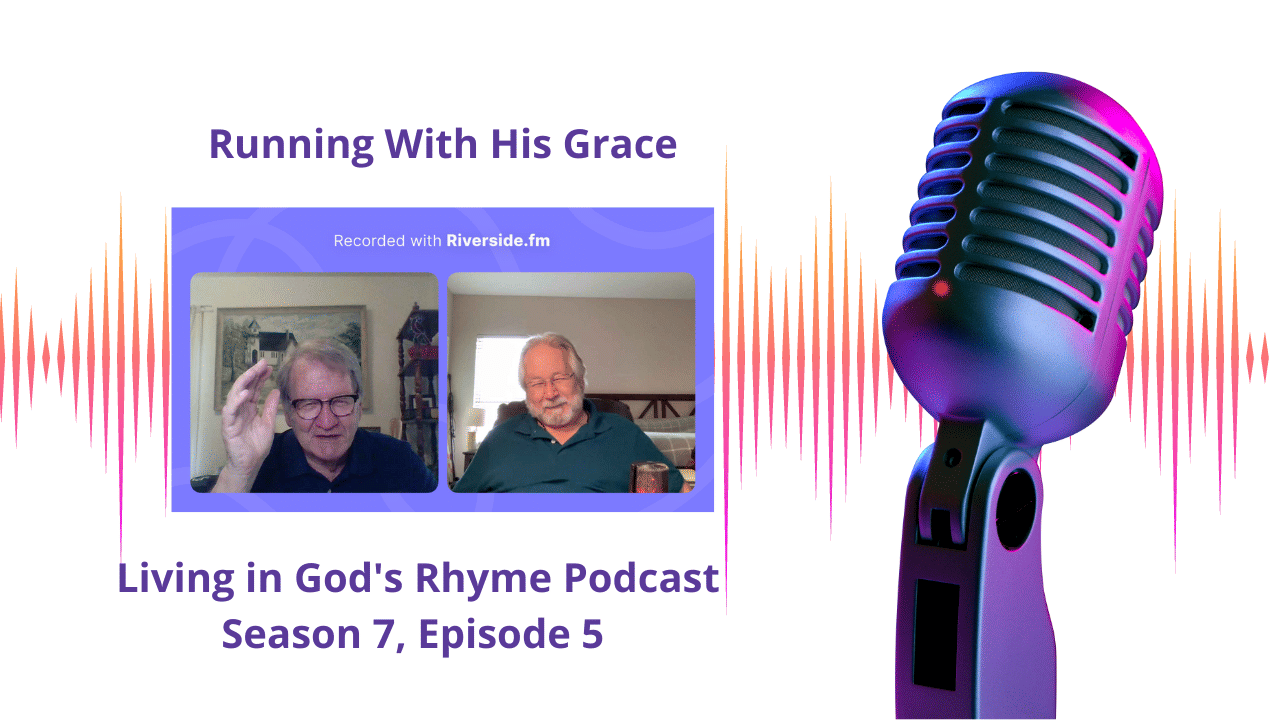Click the "Season 7, Episode 5" text
1280x720 pixels.
click(412, 634)
